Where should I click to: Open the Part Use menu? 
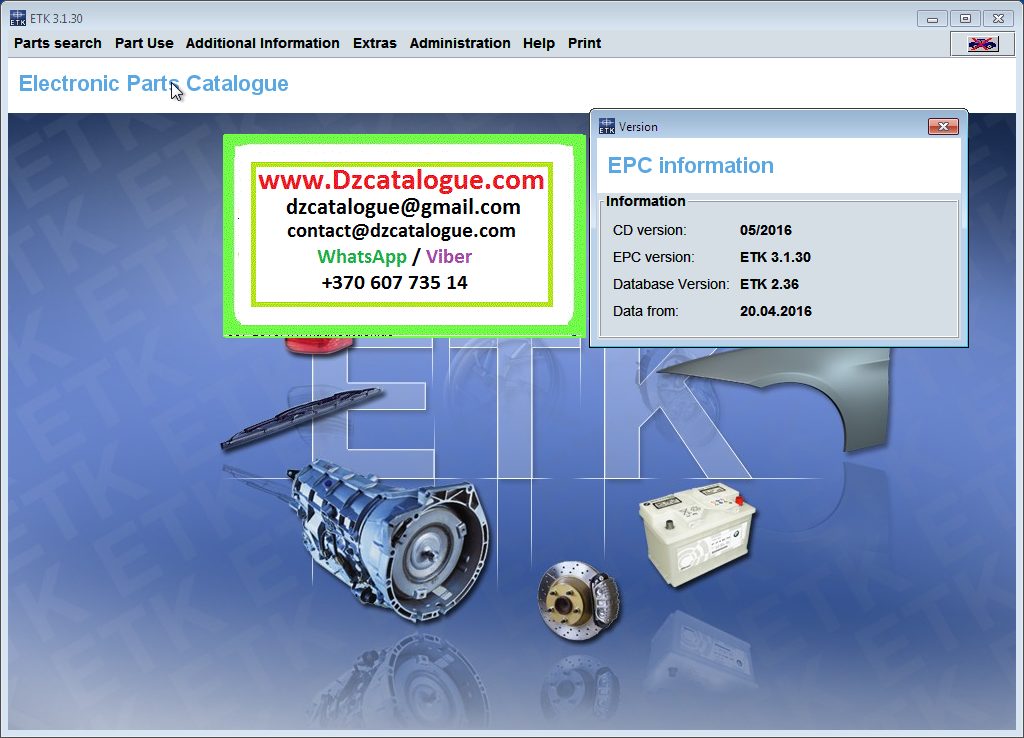tap(144, 43)
